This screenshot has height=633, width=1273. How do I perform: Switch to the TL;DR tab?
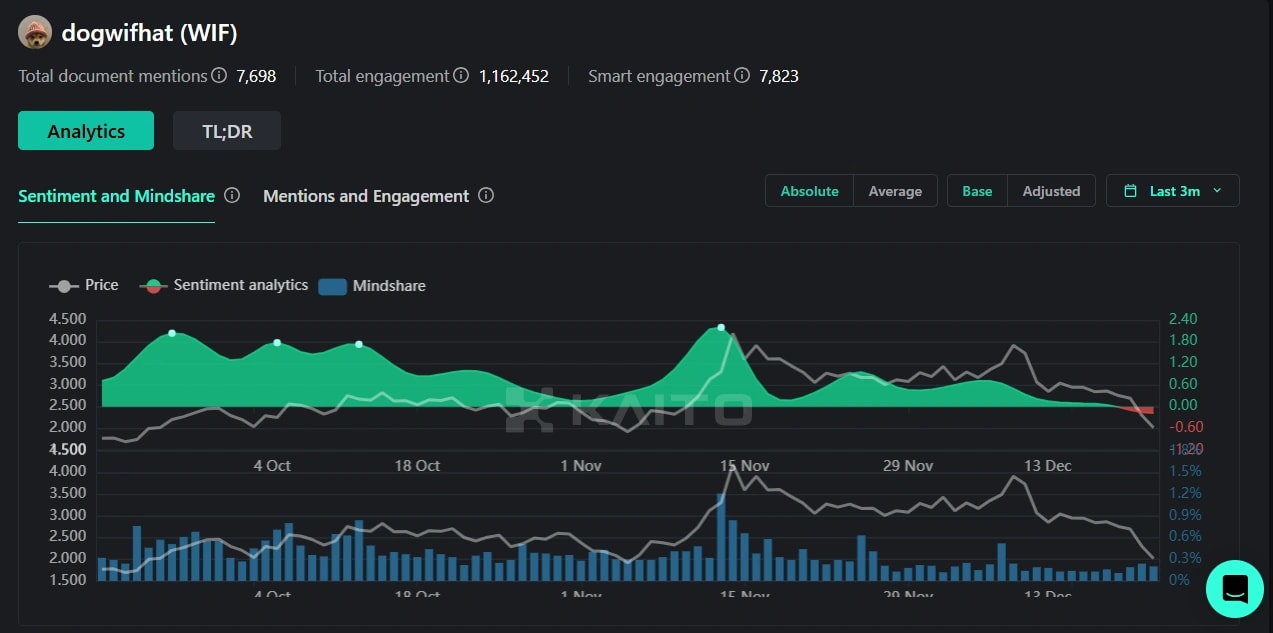coord(226,130)
